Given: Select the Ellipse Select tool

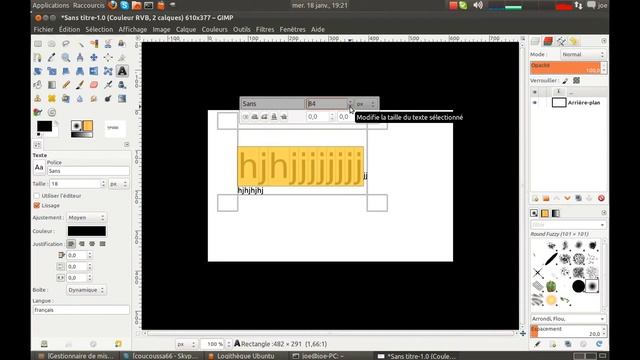Looking at the screenshot, I should point(52,44).
